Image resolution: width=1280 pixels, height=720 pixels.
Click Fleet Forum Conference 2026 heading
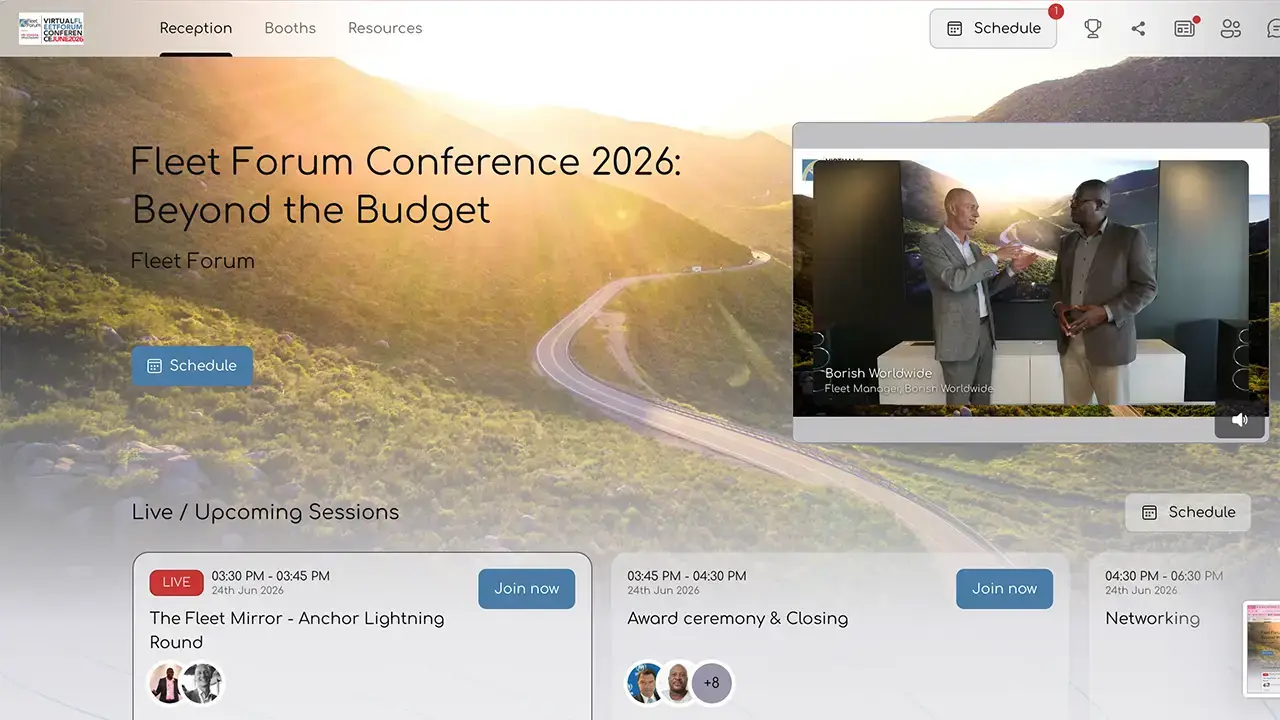[x=406, y=185]
